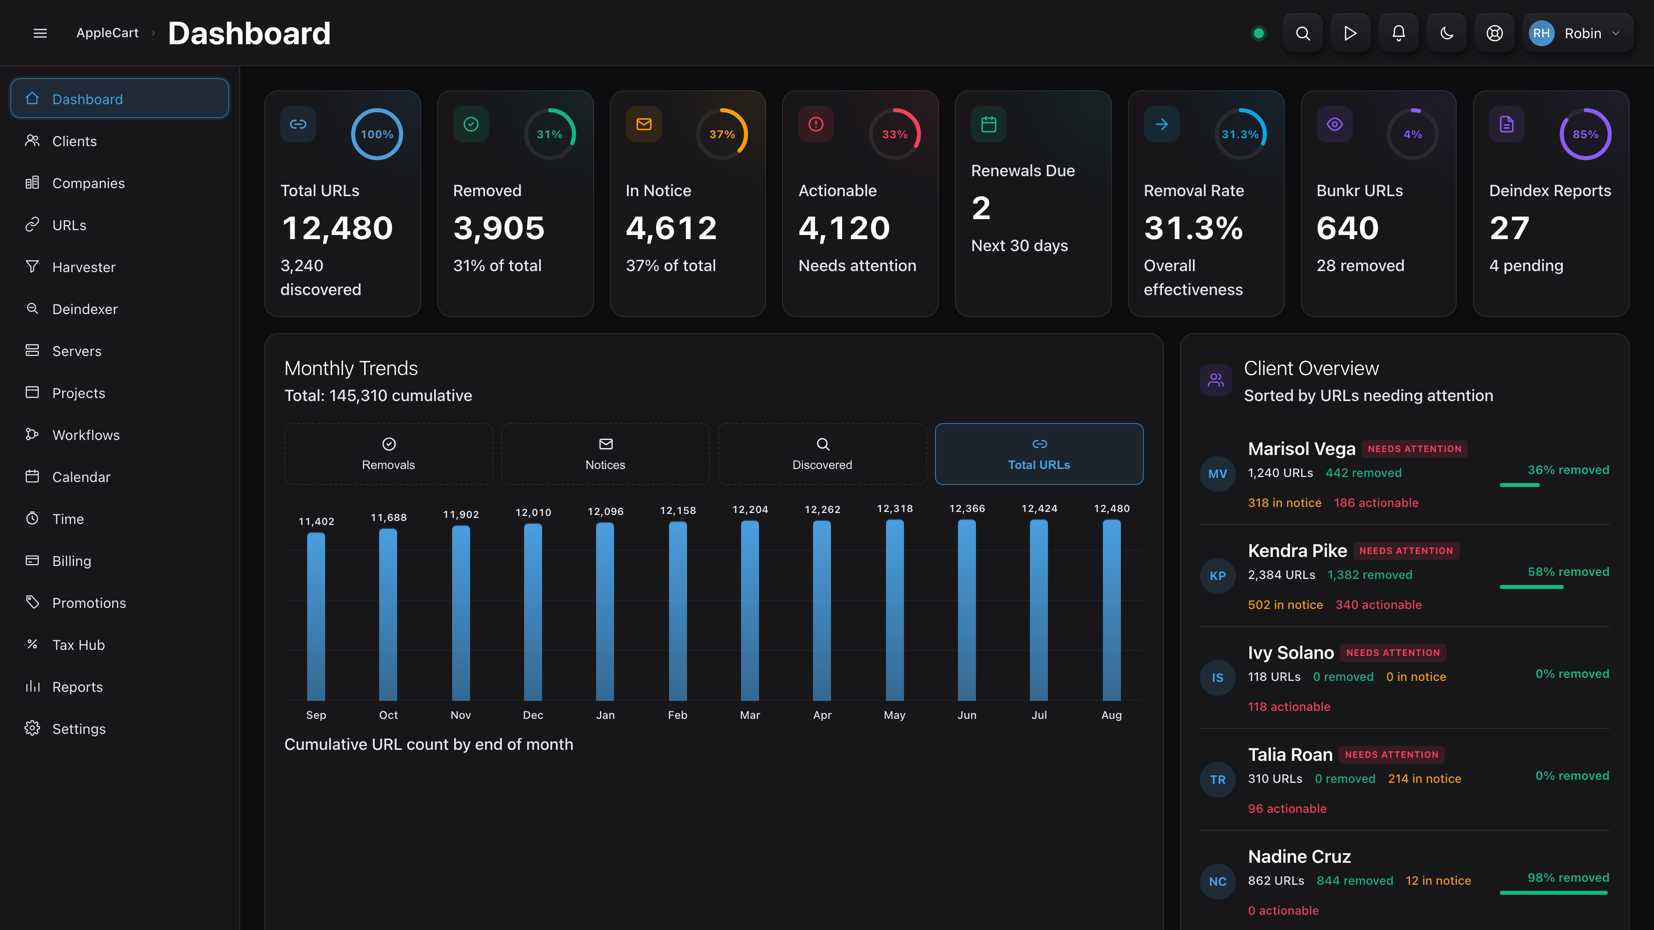Screen dimensions: 1654x930
Task: Click the Bunkr URLs eye icon
Action: (1334, 124)
